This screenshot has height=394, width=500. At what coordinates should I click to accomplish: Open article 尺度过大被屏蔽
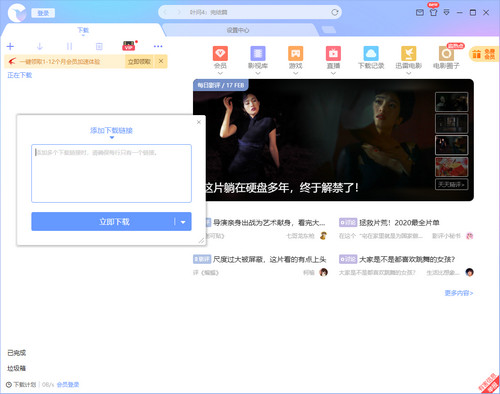pyautogui.click(x=269, y=259)
